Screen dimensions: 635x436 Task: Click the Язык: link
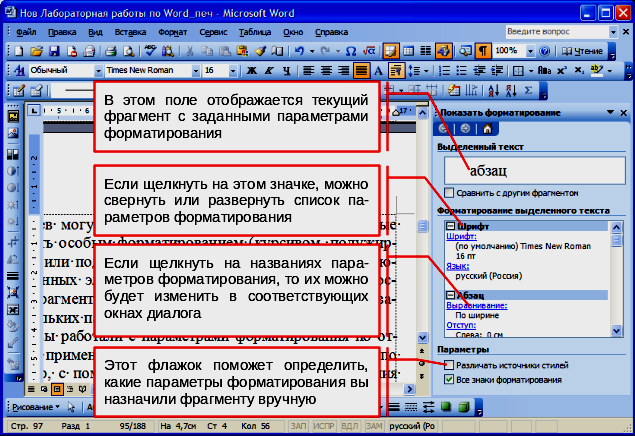click(458, 266)
